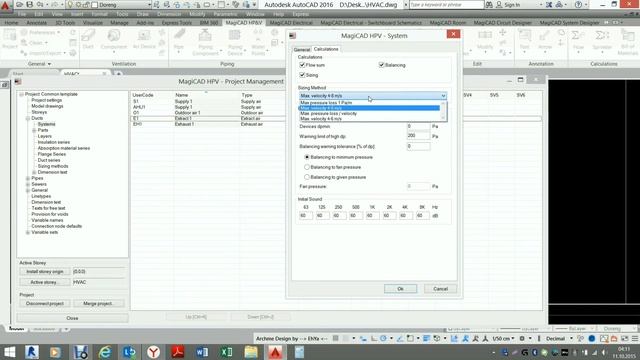Expand the Pipes tree node

[28, 178]
